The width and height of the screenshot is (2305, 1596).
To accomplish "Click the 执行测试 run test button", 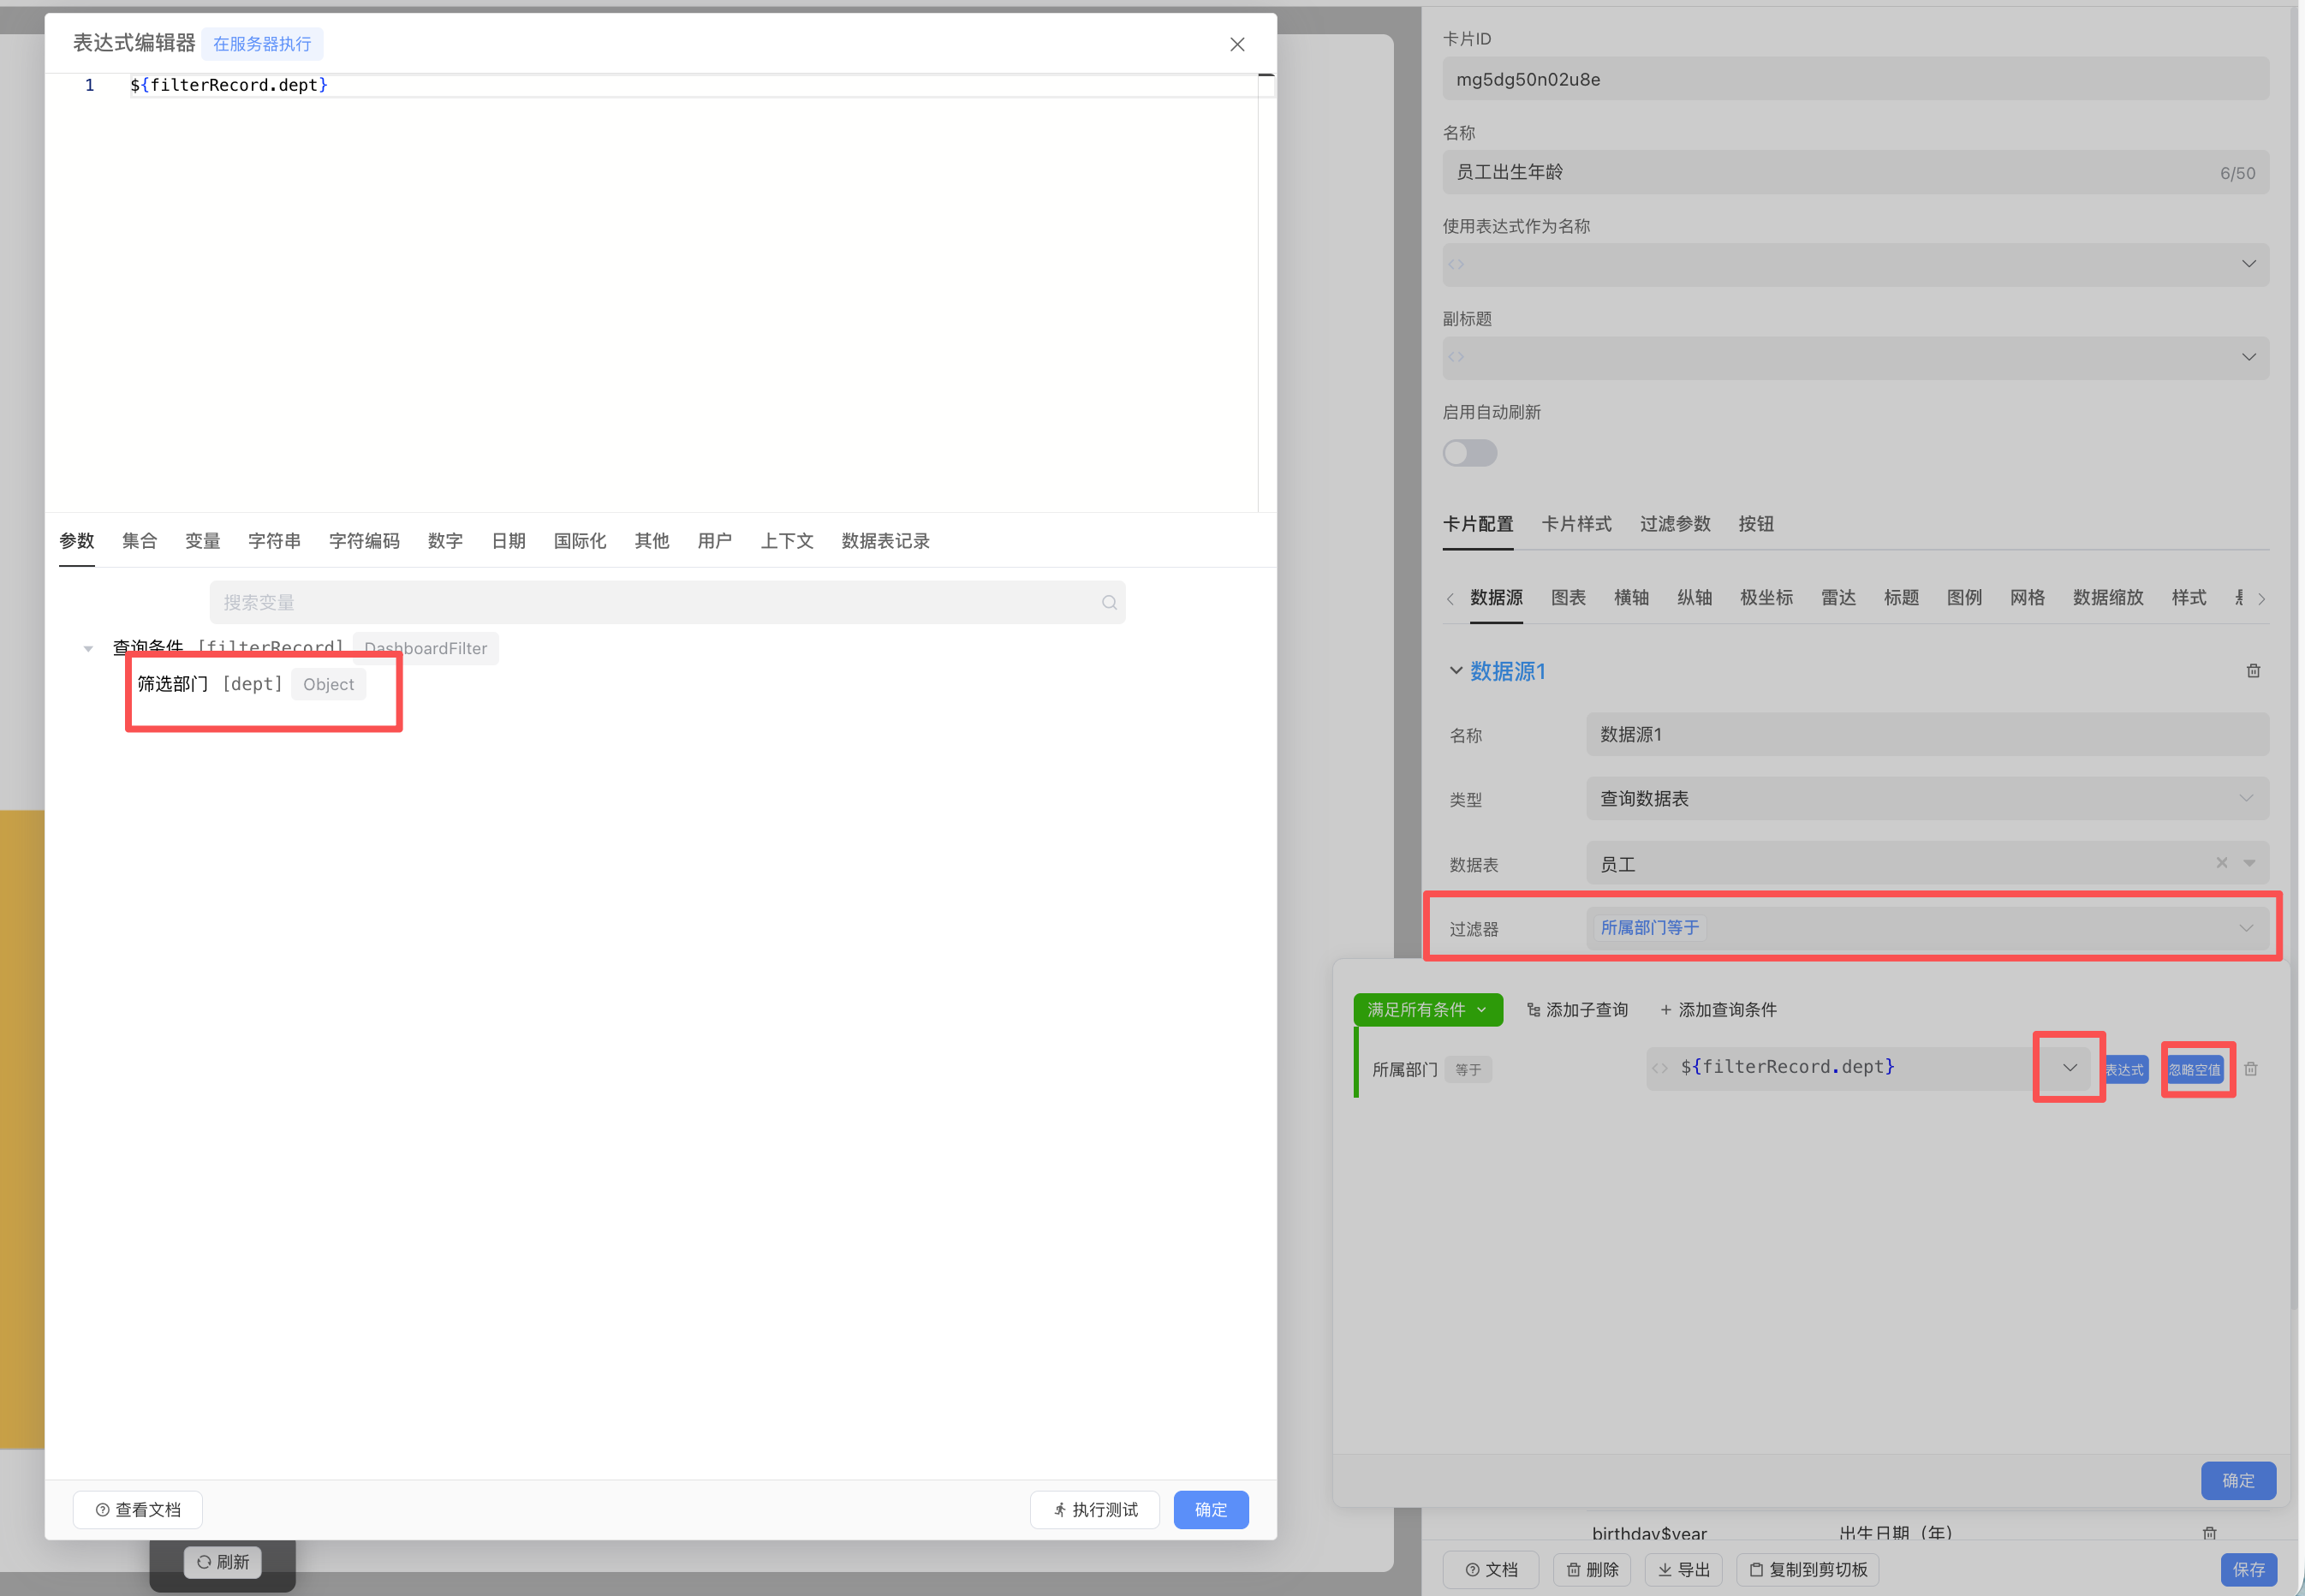I will click(1095, 1509).
